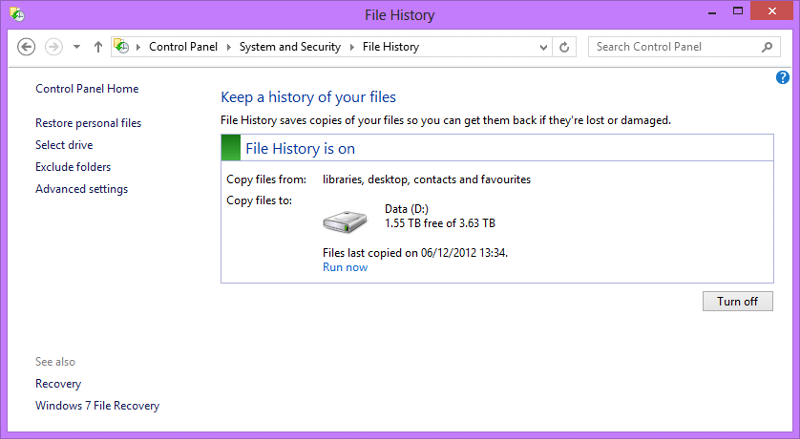This screenshot has height=439, width=800.
Task: Maximize the File History window
Action: point(738,11)
